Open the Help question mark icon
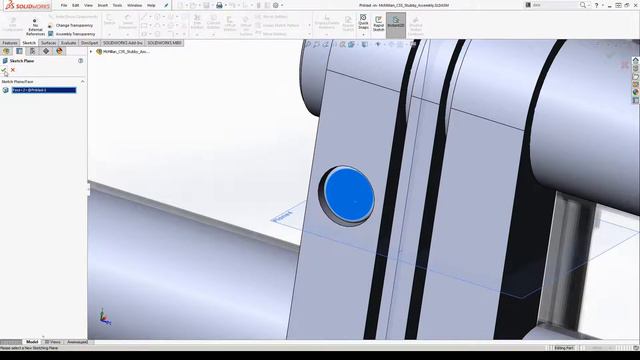The width and height of the screenshot is (640, 360). pyautogui.click(x=596, y=5)
